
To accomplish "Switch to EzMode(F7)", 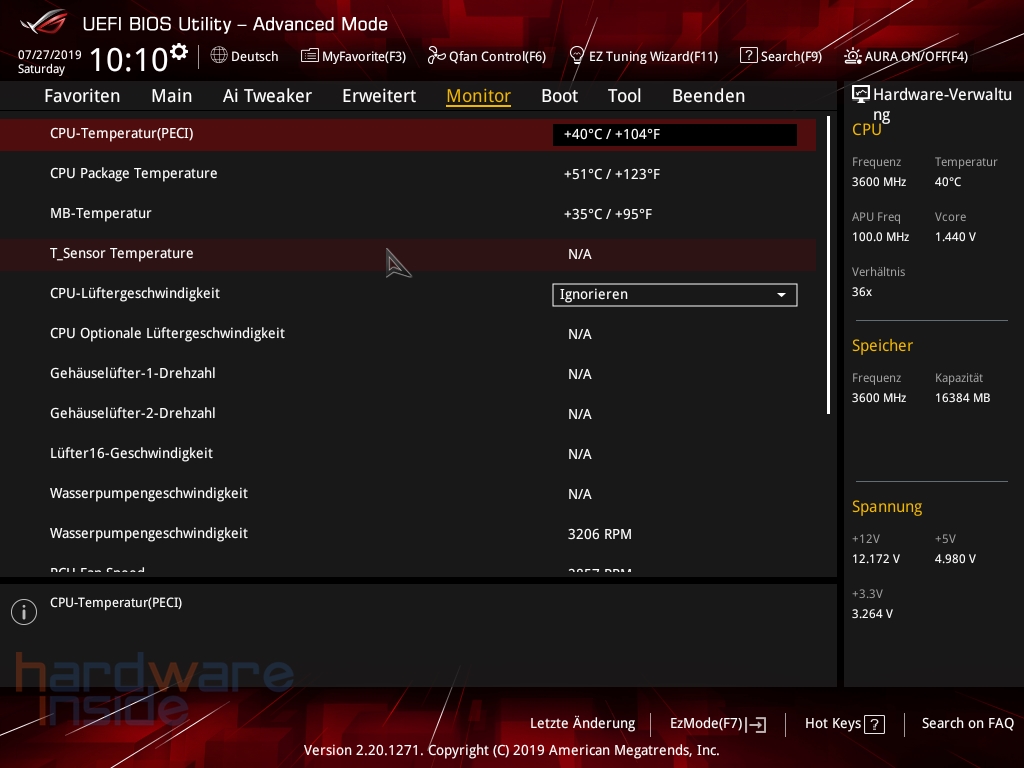I will [707, 723].
